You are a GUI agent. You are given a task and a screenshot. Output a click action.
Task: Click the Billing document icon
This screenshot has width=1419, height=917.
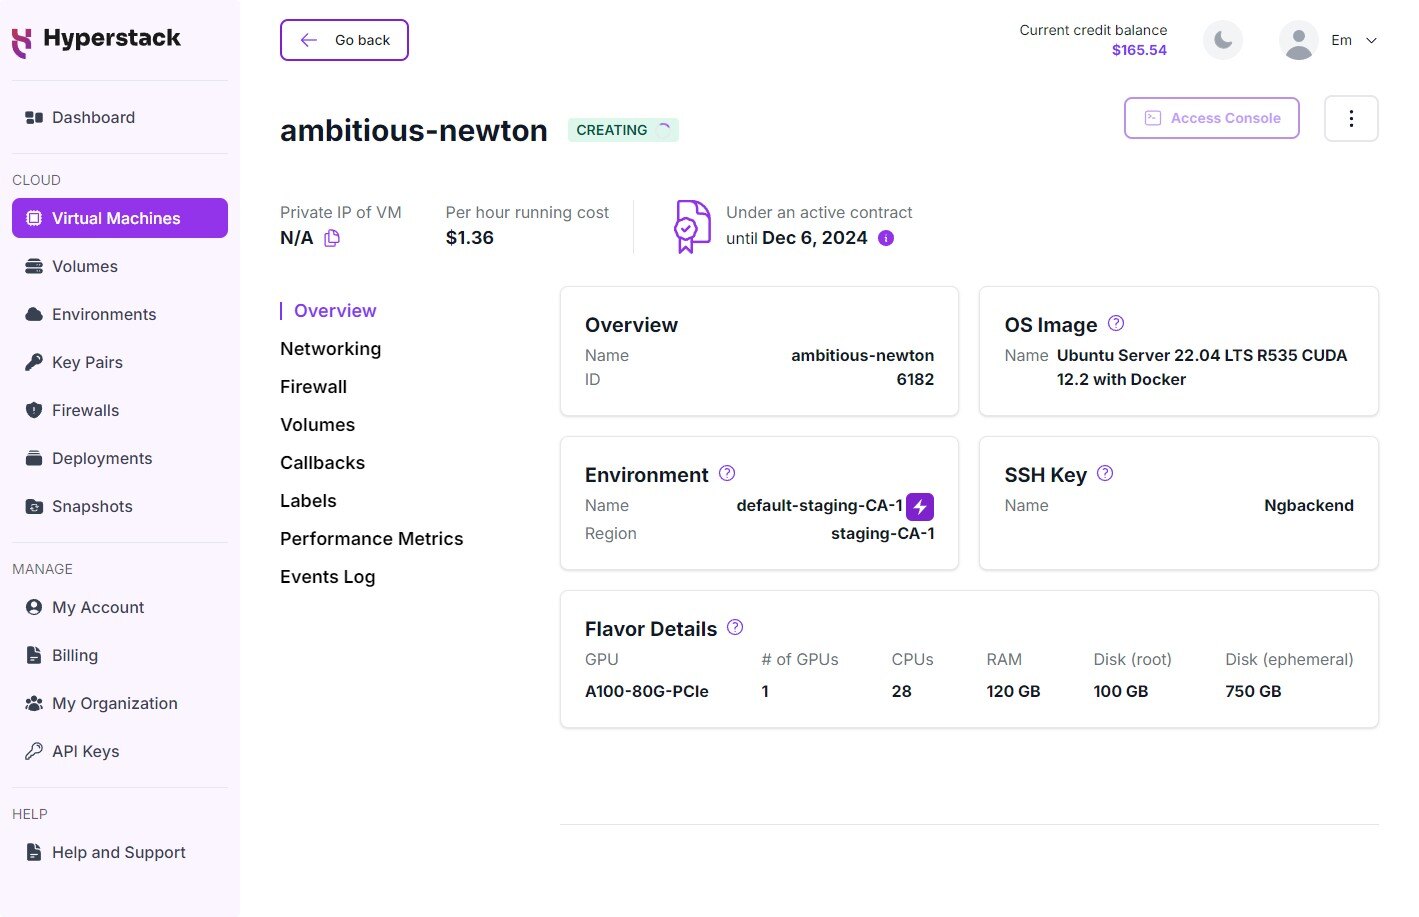click(x=34, y=655)
